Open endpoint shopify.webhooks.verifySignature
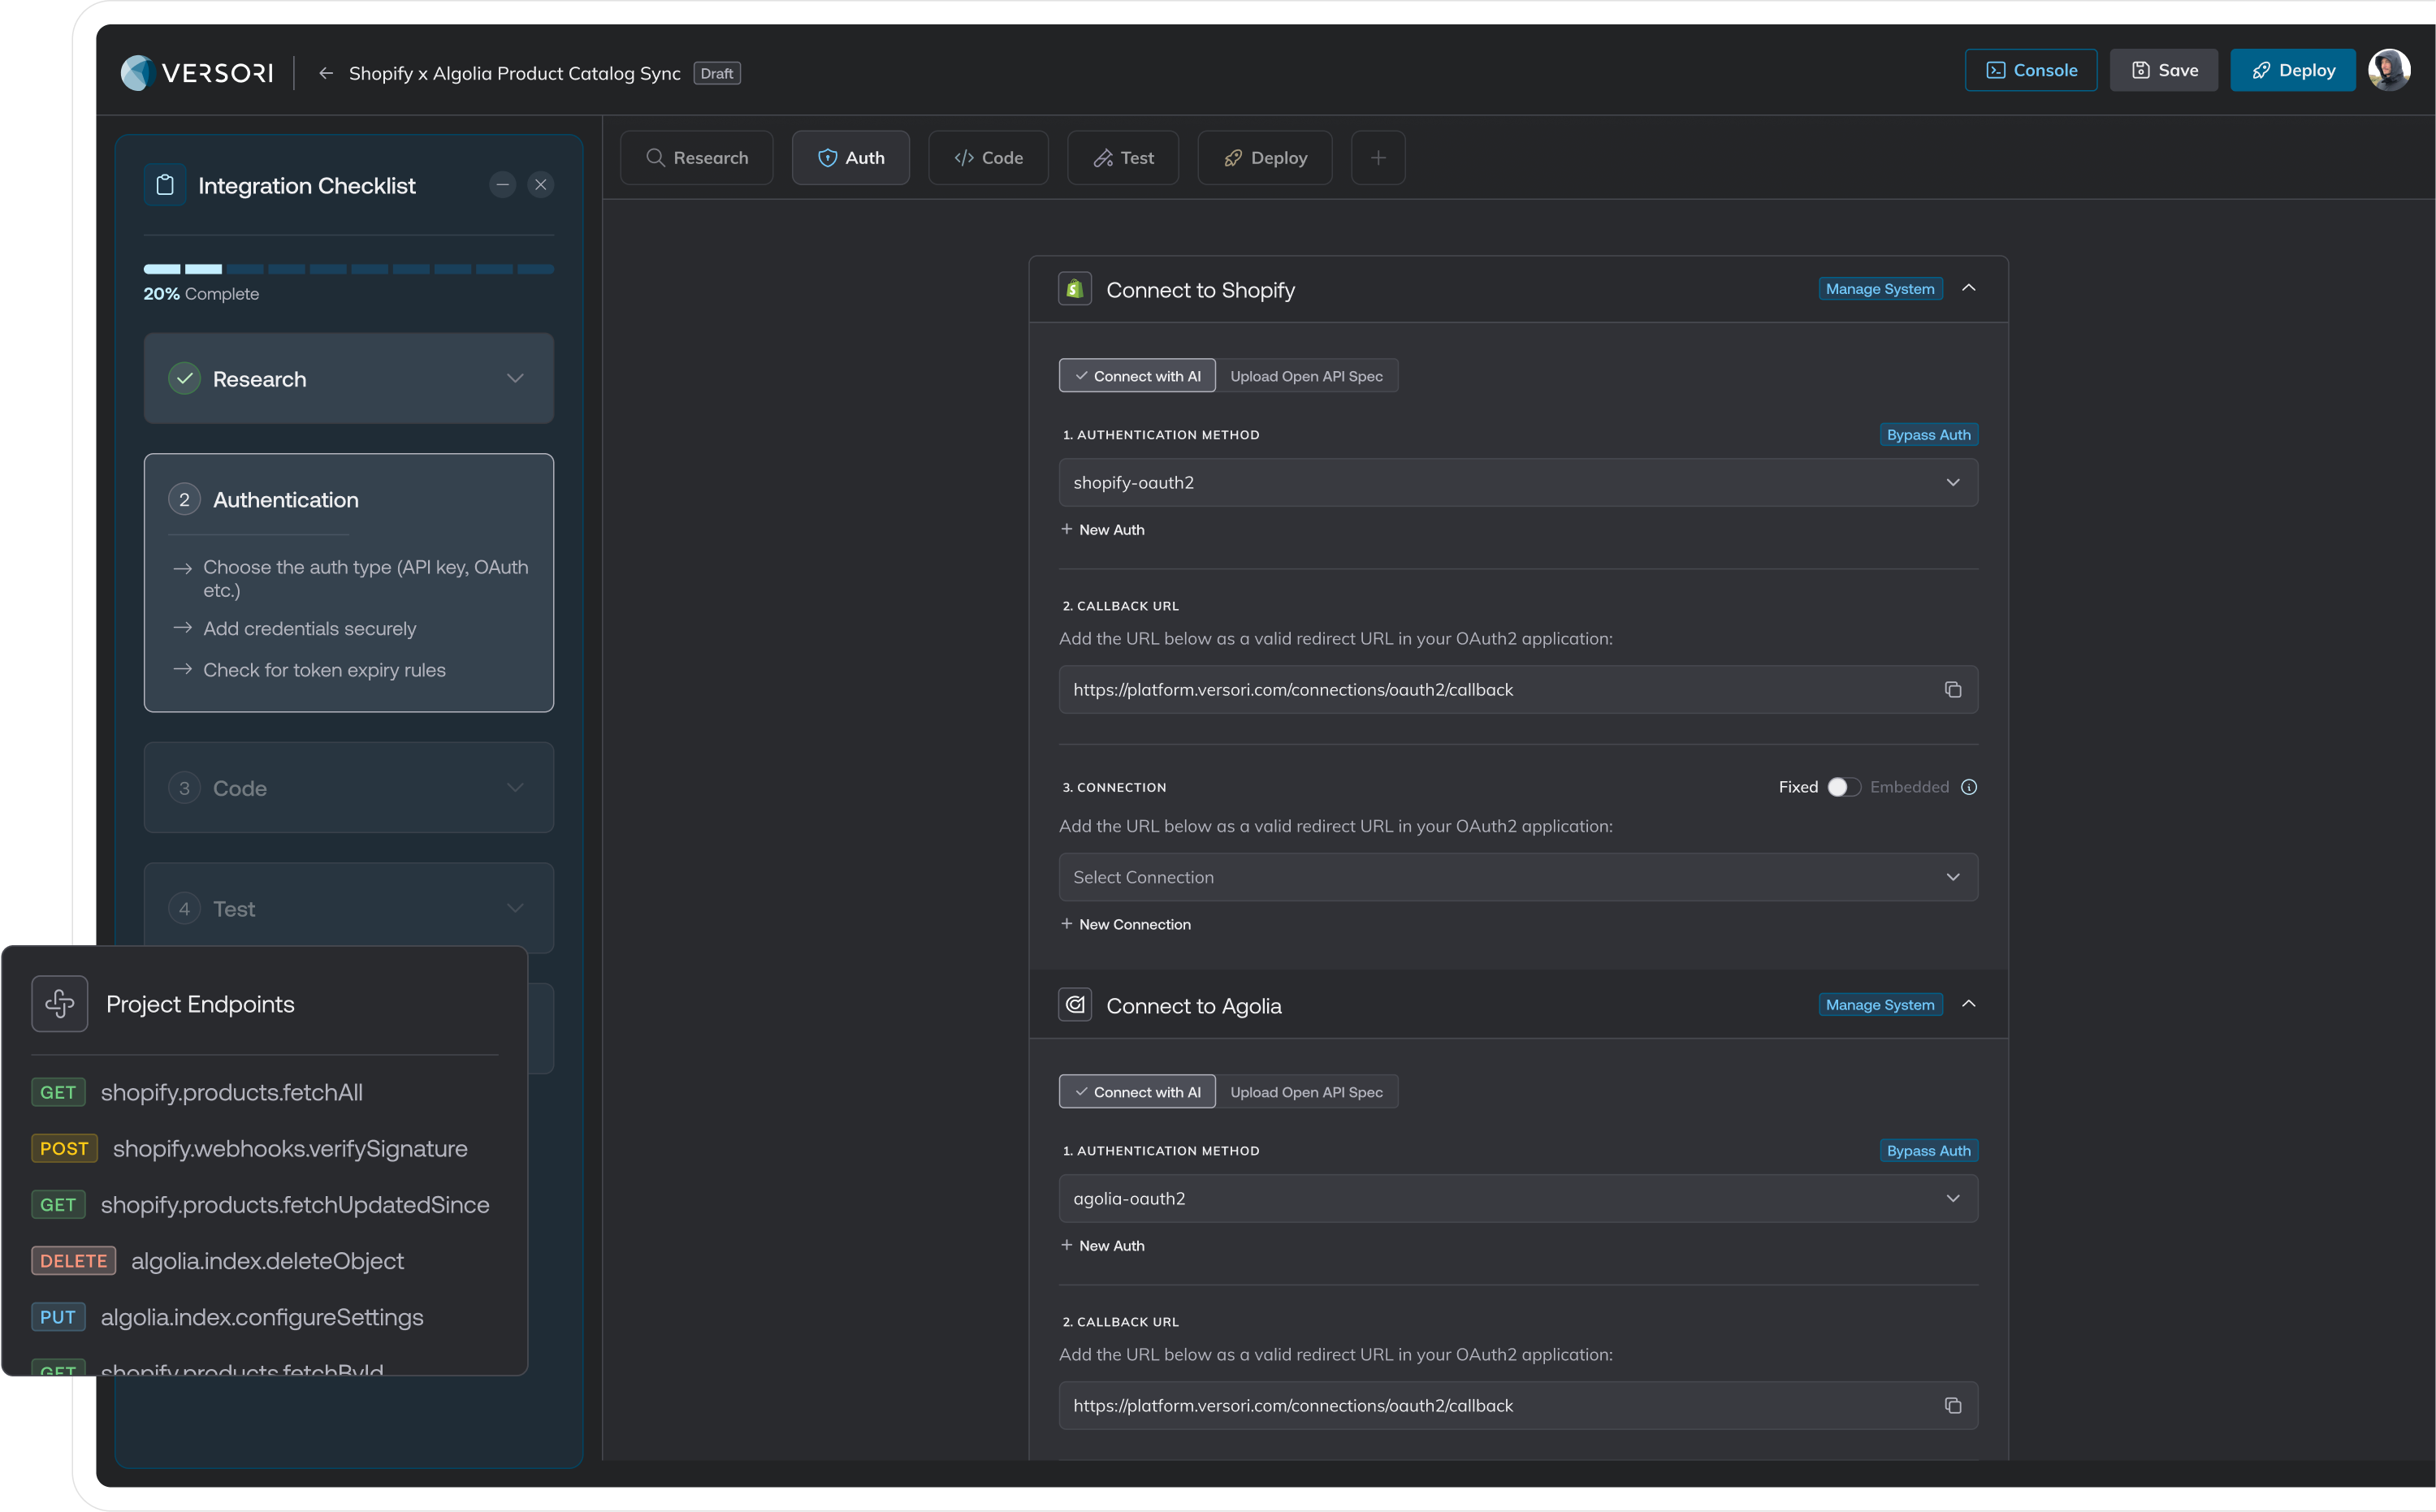 coord(290,1148)
